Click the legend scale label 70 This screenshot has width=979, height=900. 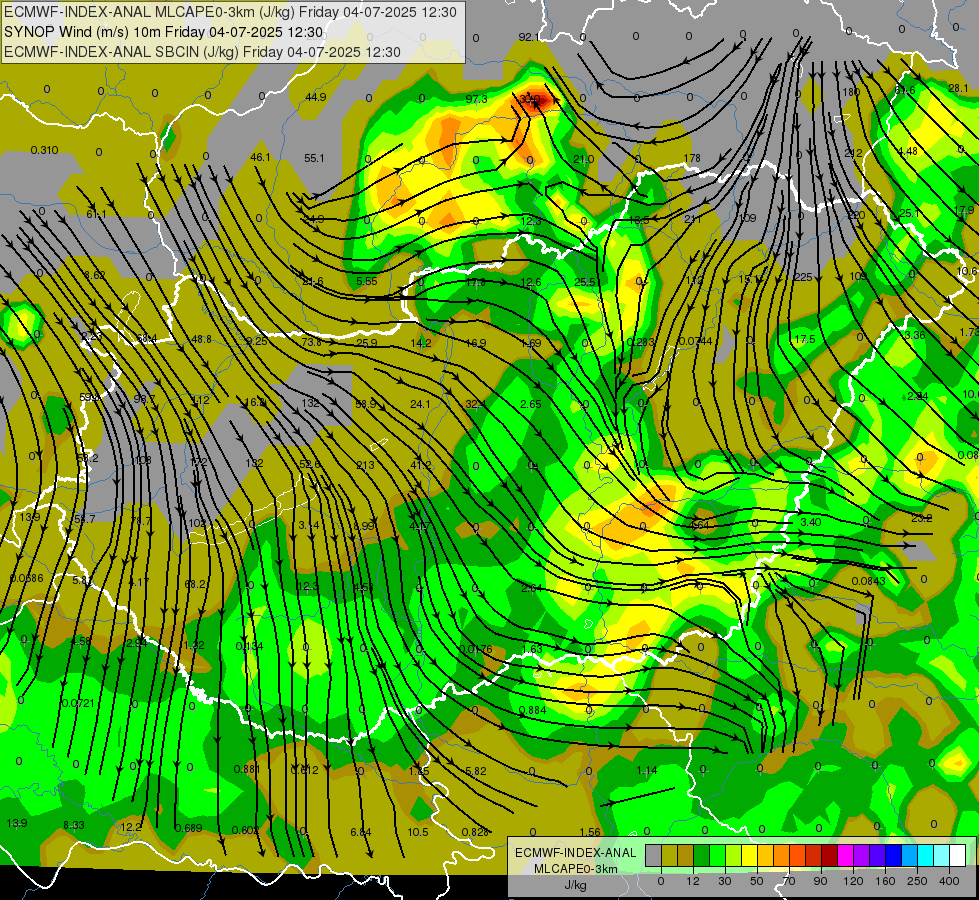[789, 881]
